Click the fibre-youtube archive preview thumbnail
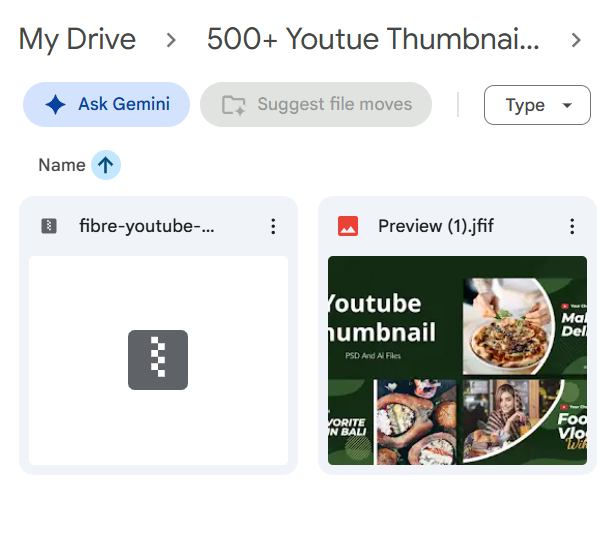The image size is (600, 540). pyautogui.click(x=158, y=361)
